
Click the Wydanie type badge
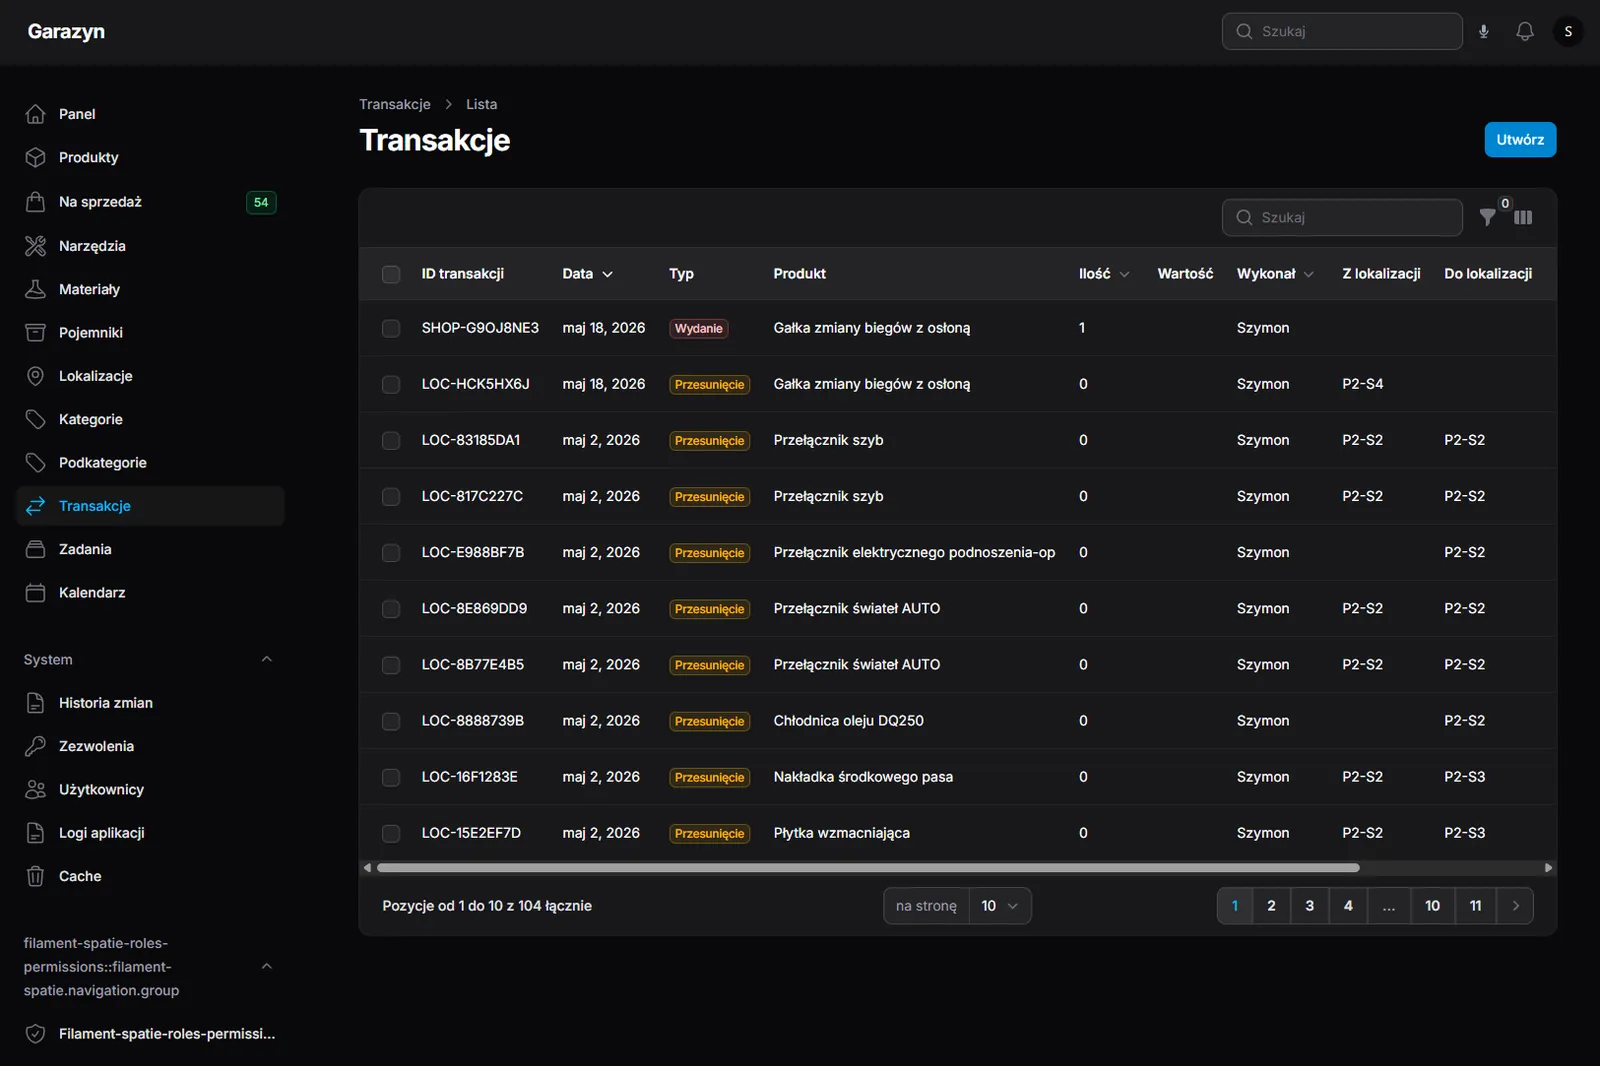coord(698,328)
